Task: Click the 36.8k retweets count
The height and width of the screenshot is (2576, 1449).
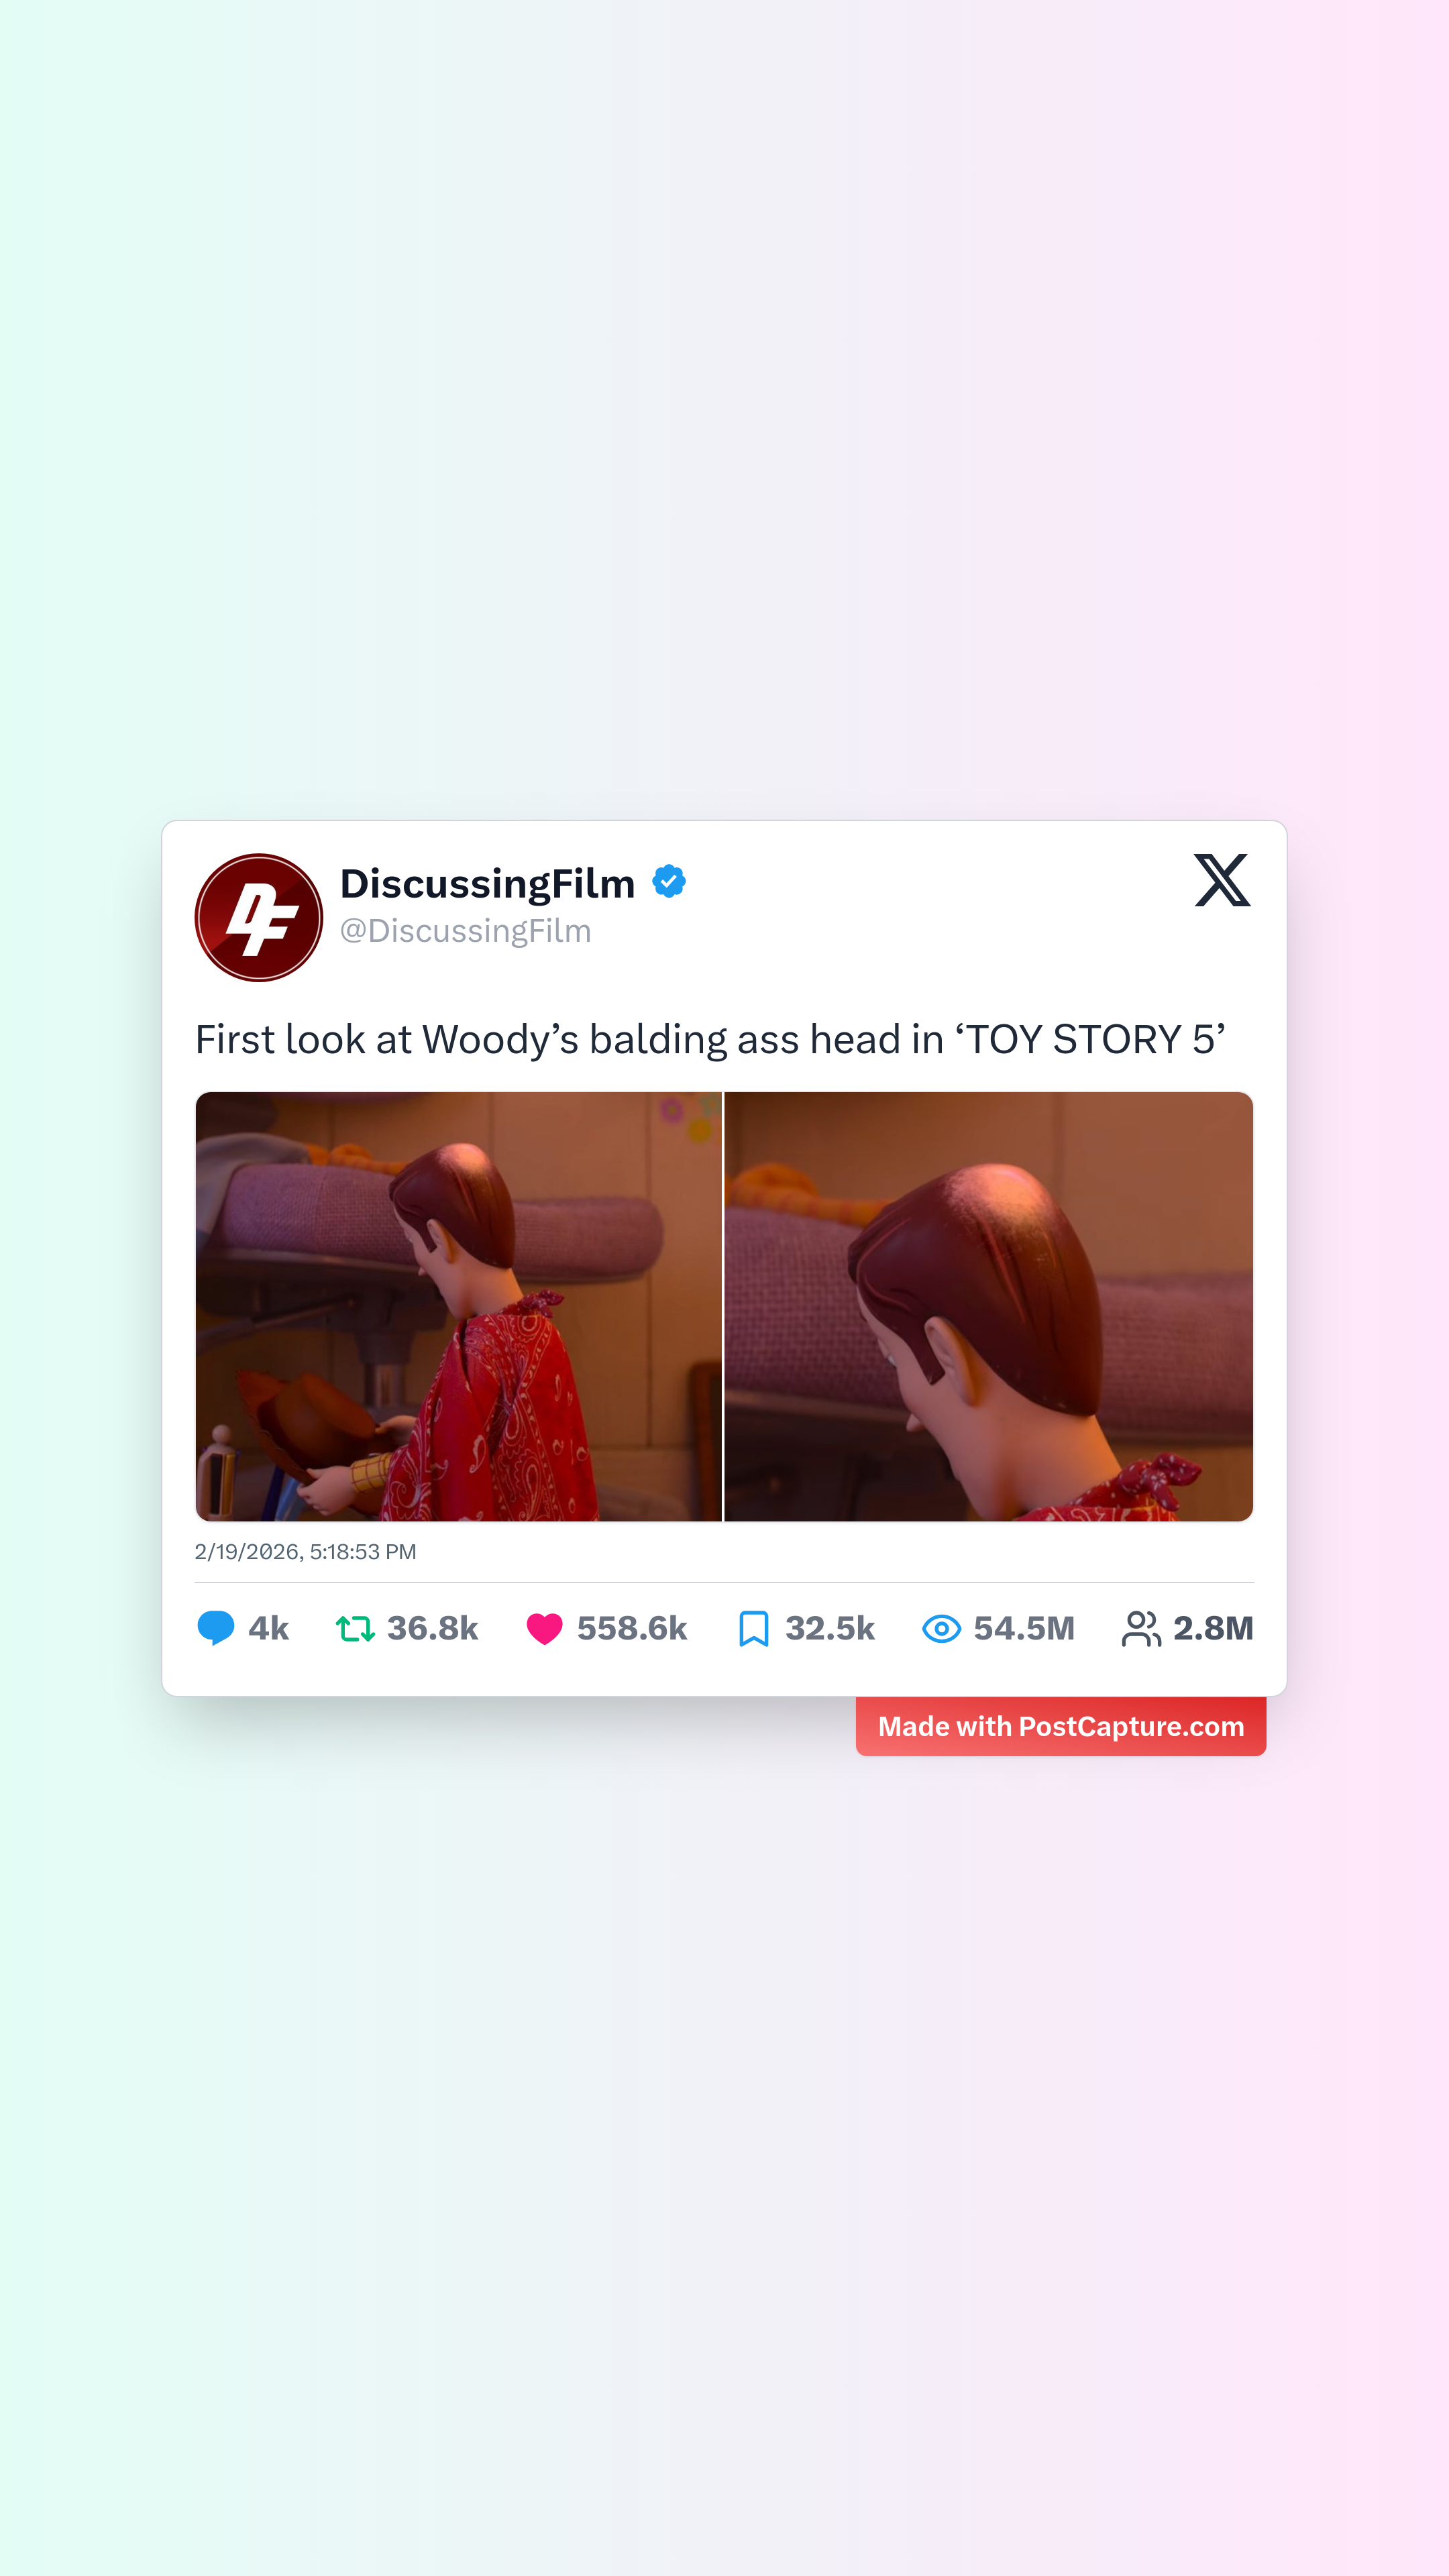Action: [x=433, y=1629]
